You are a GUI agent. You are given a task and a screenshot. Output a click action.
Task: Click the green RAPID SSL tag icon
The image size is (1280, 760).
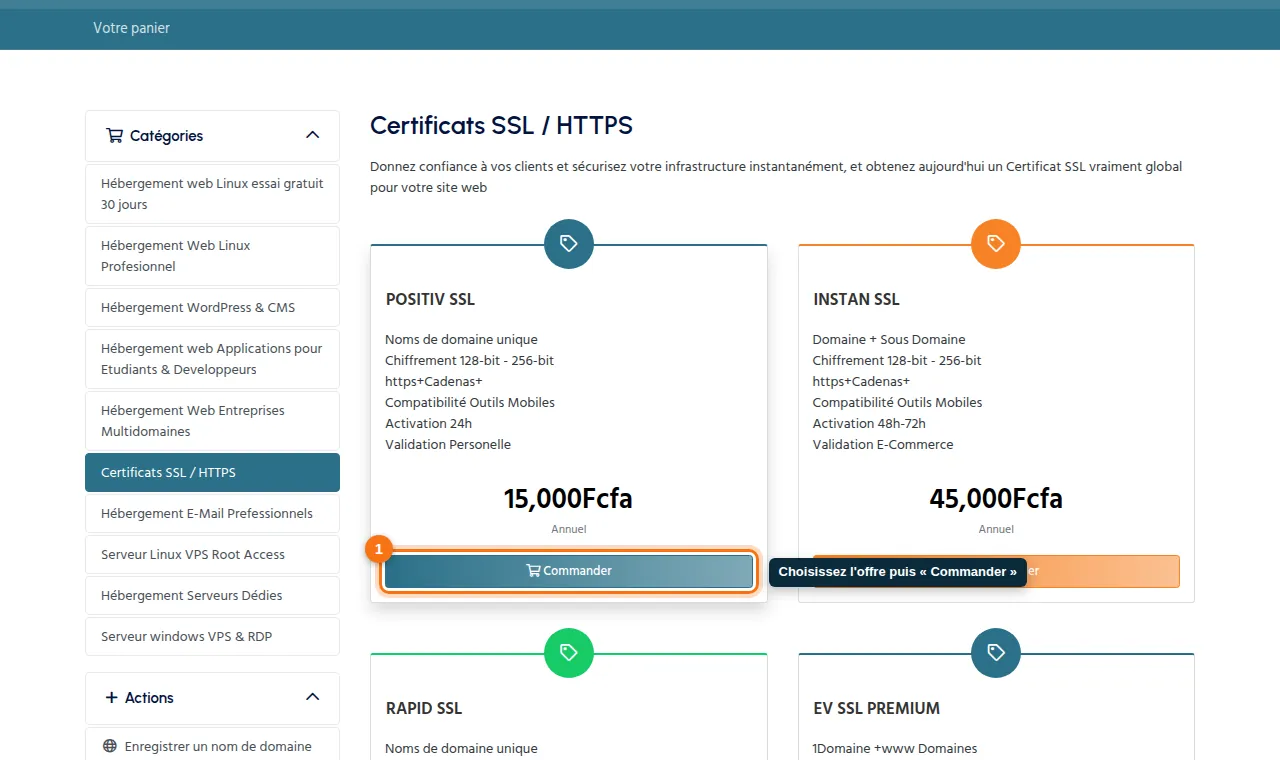(569, 652)
